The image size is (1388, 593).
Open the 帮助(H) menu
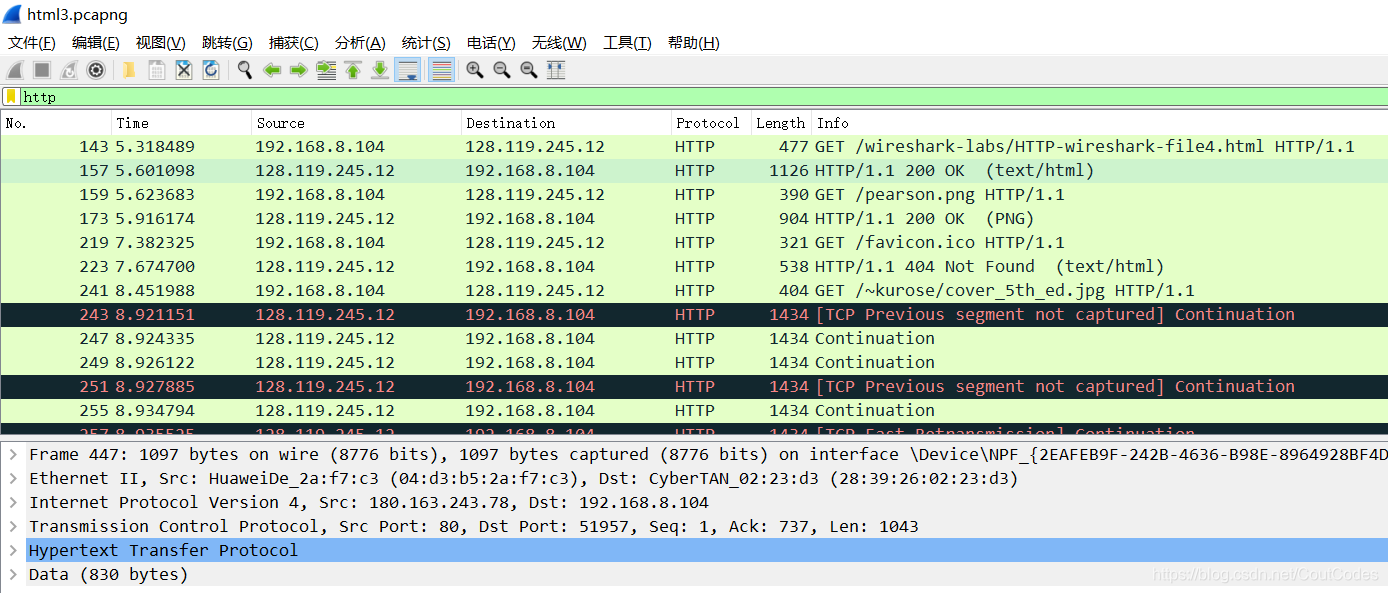pos(694,43)
